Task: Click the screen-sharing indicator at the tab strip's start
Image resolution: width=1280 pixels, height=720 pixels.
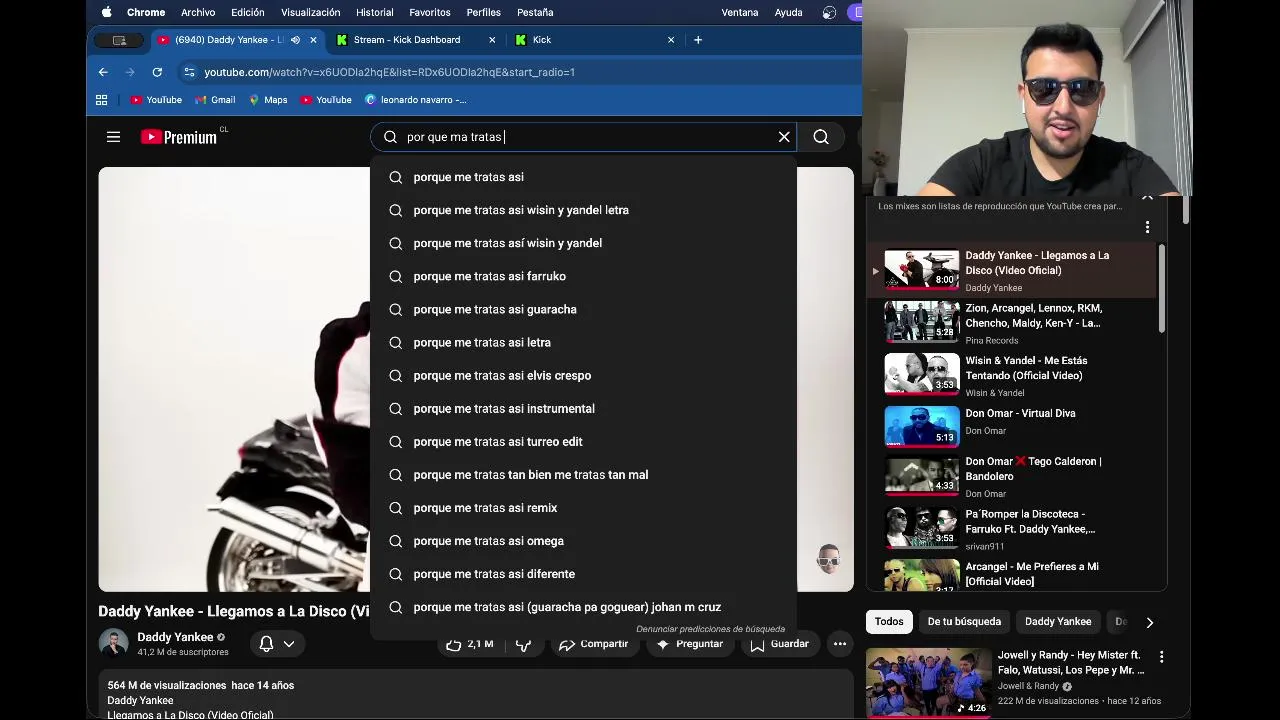Action: pyautogui.click(x=119, y=40)
